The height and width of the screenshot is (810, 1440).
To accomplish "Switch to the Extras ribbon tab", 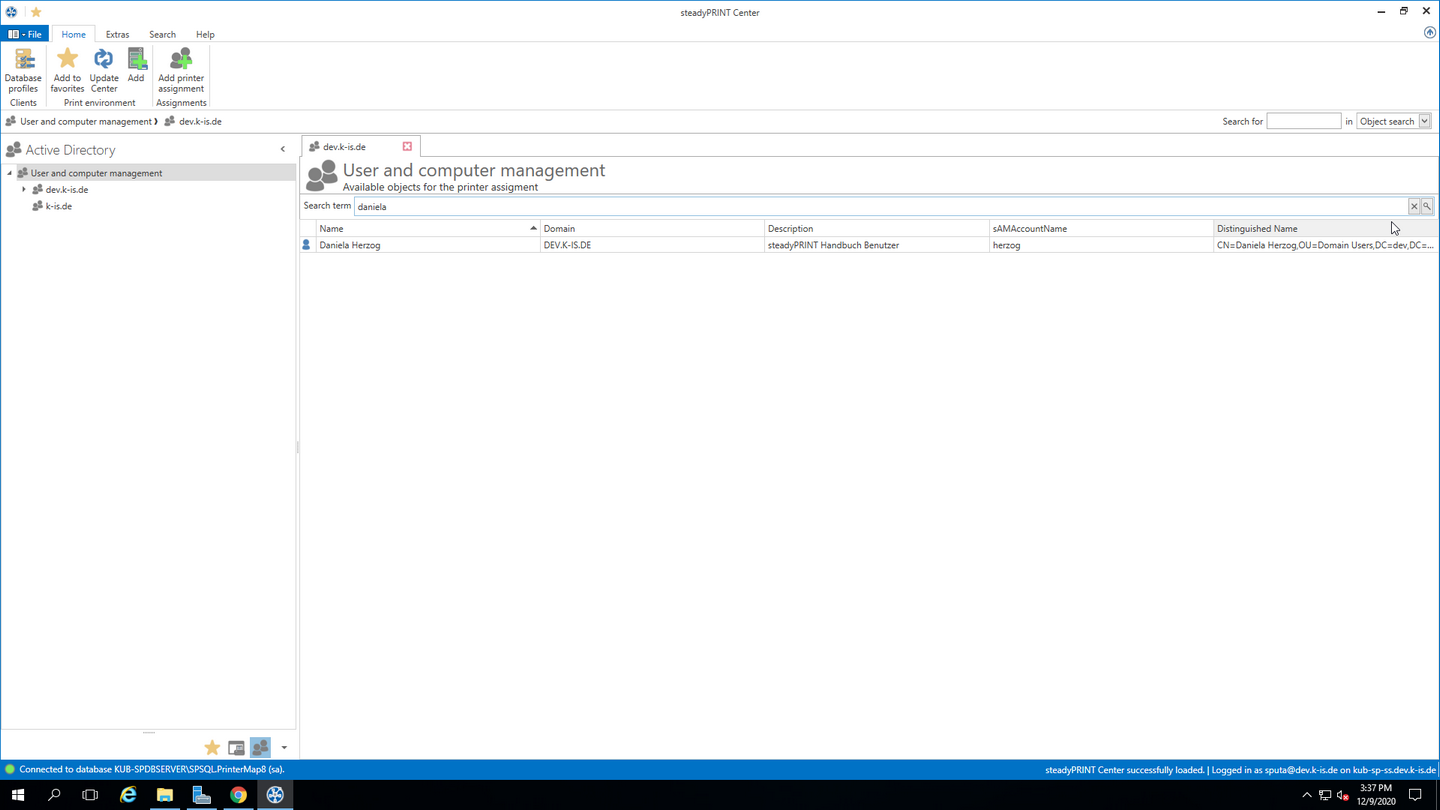I will 117,34.
